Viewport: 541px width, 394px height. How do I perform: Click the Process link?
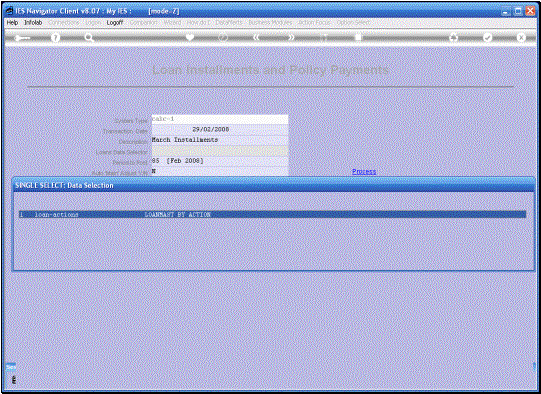[364, 171]
